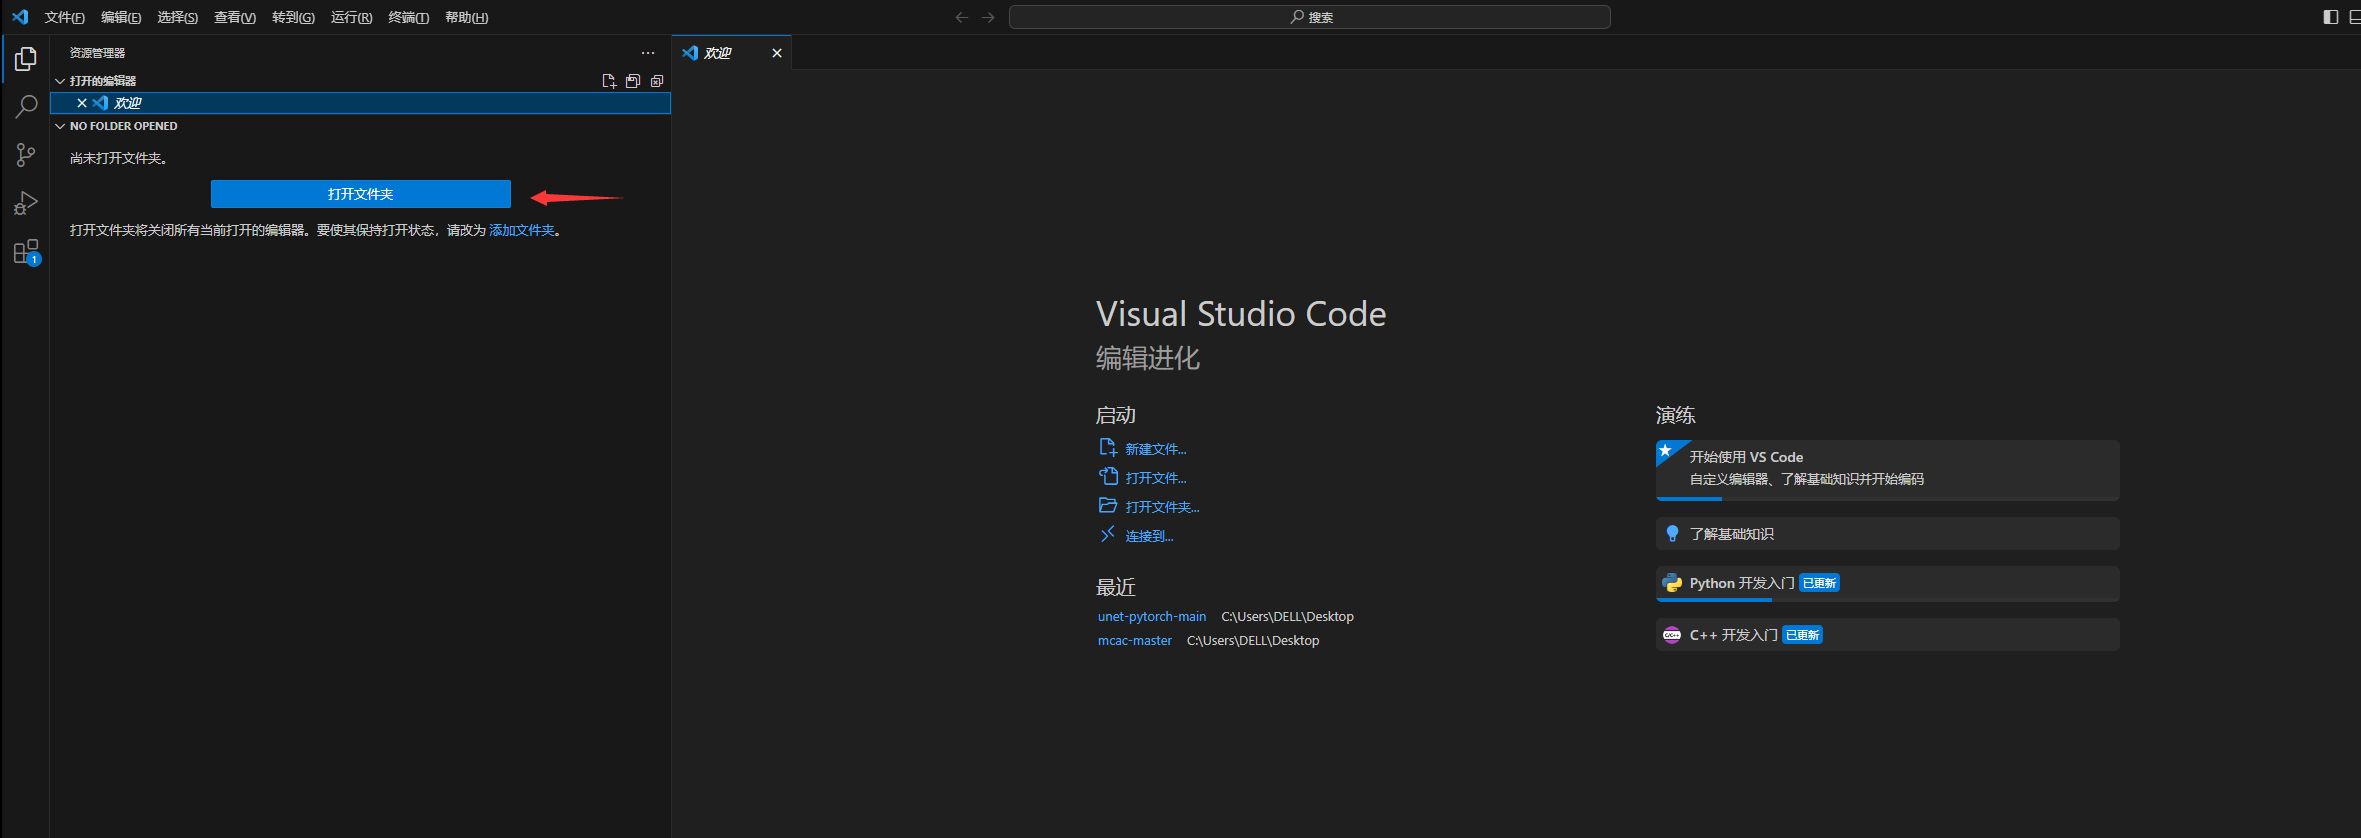Go forward with the right arrow navigation
Screen dimensions: 2361x838
pos(988,17)
